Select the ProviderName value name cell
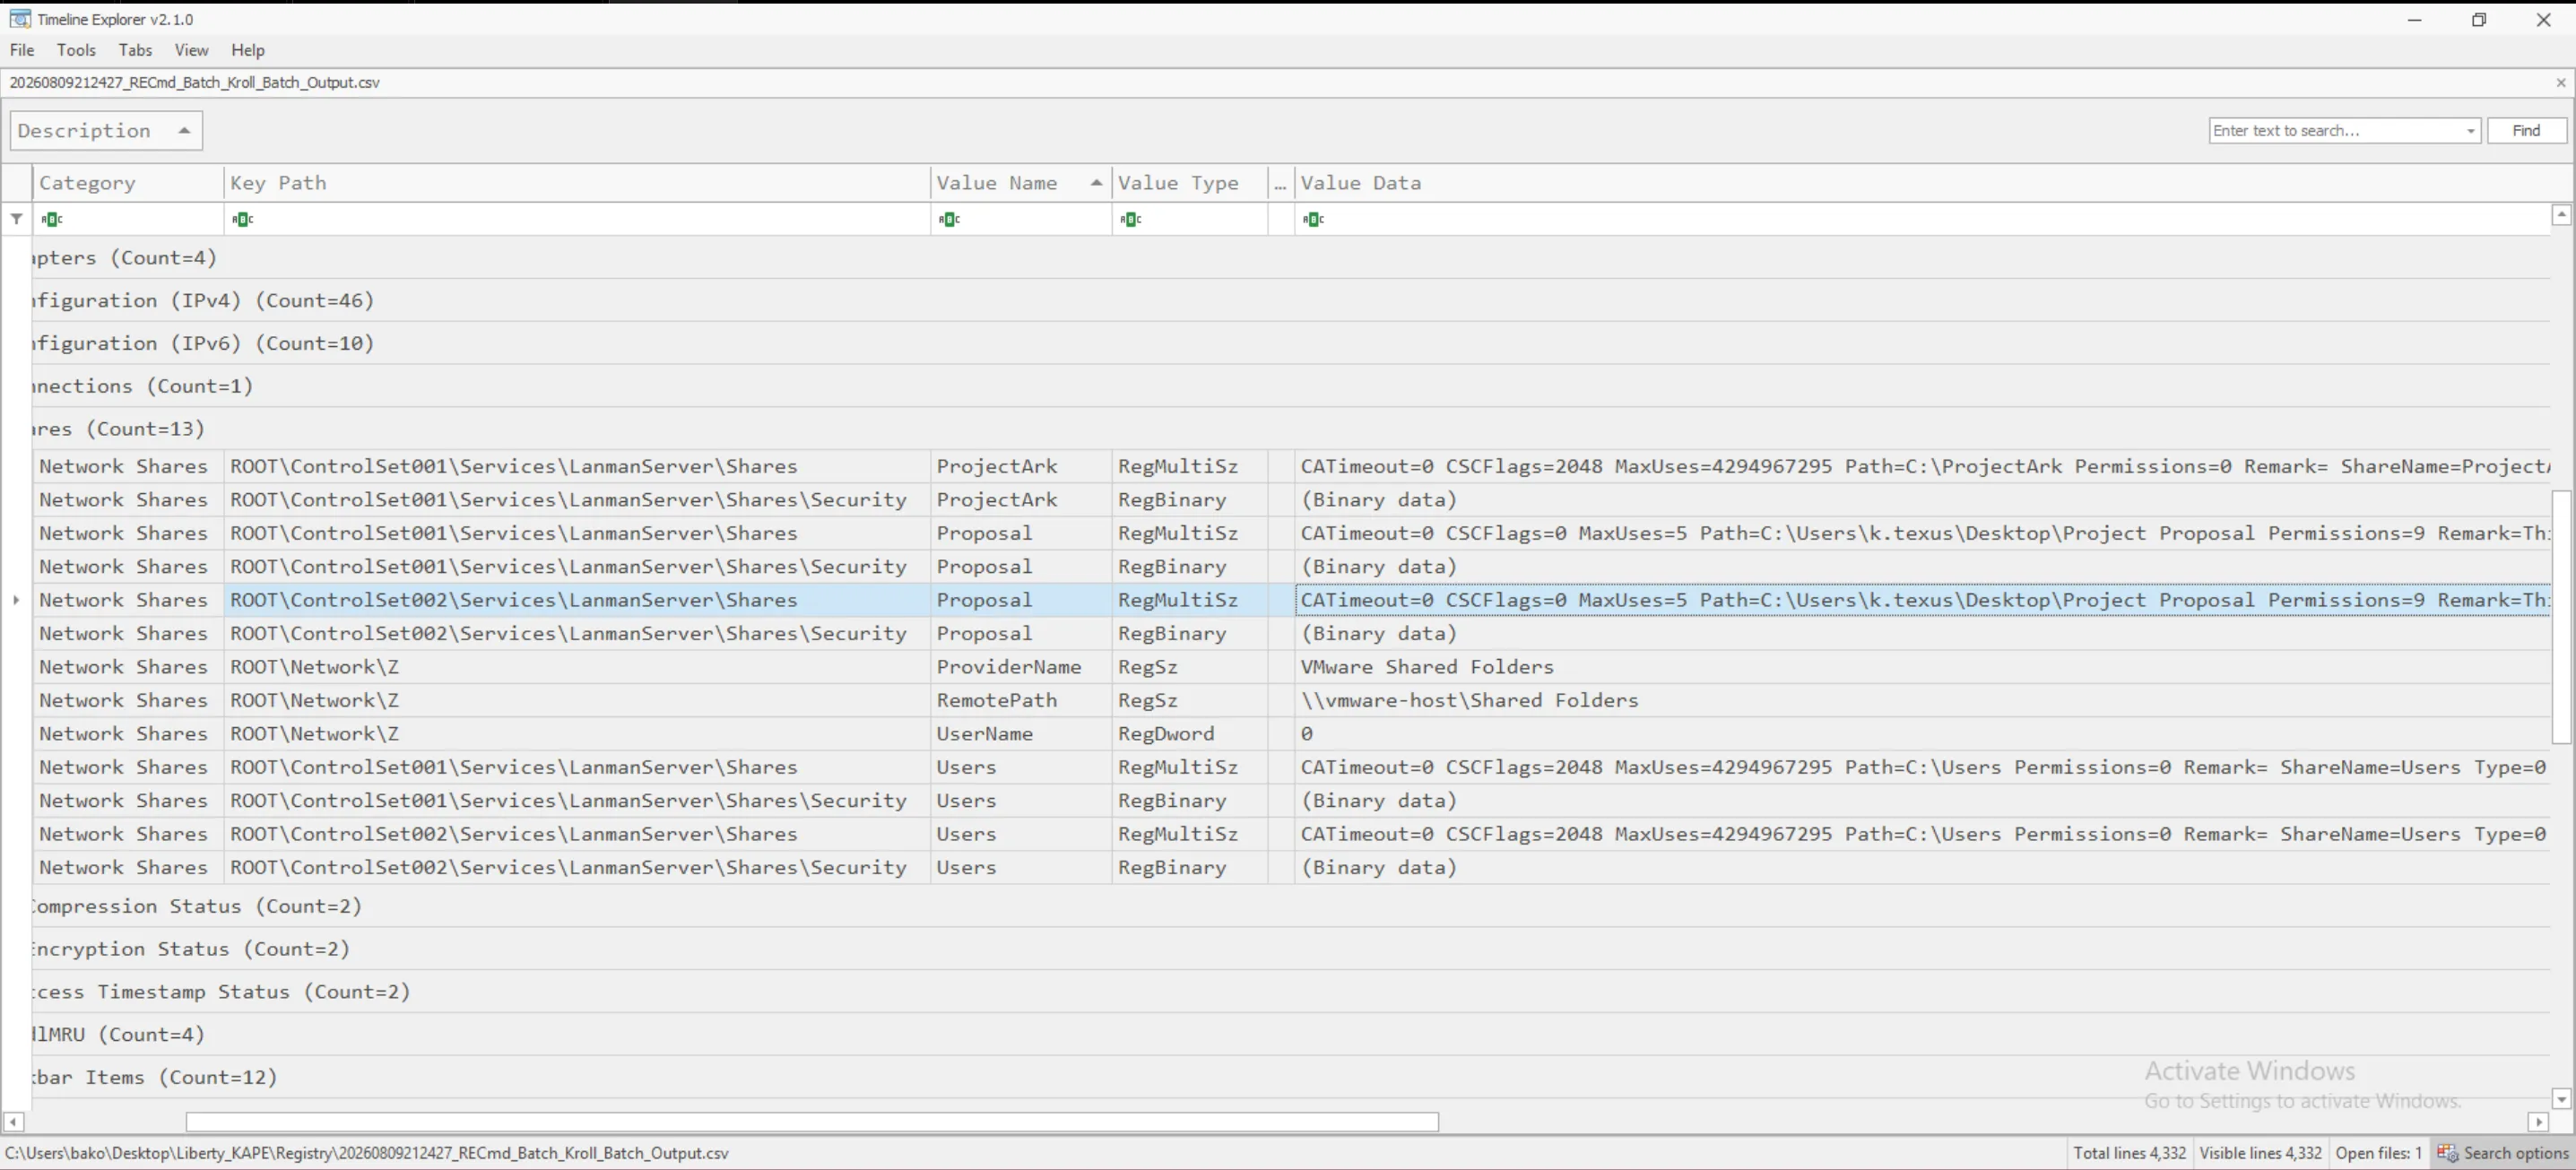The height and width of the screenshot is (1170, 2576). click(x=1021, y=667)
